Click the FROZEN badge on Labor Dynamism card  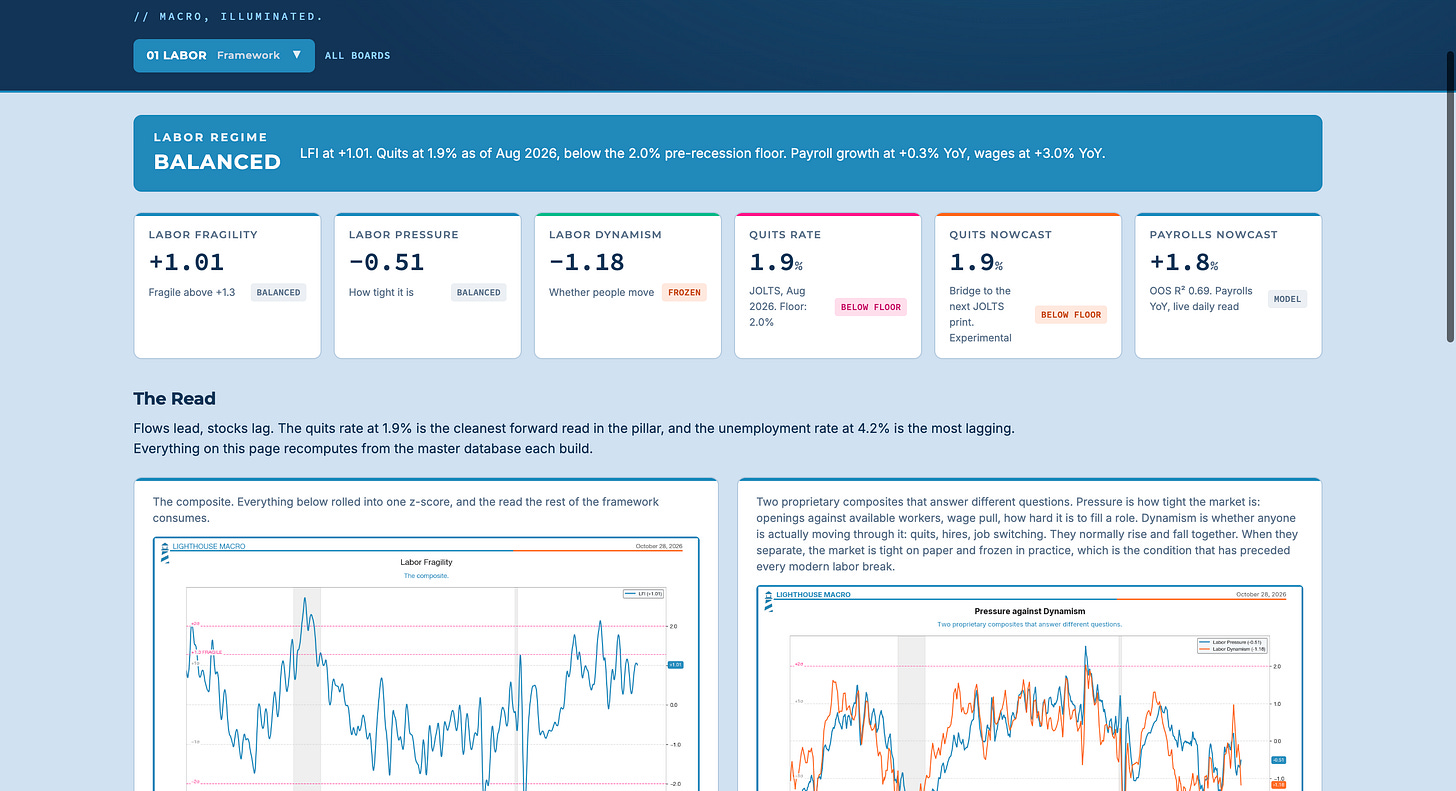(684, 292)
